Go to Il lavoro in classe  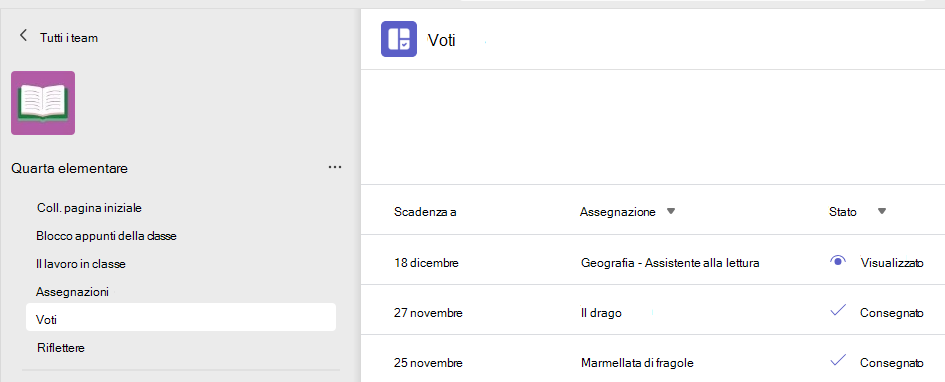tap(81, 264)
